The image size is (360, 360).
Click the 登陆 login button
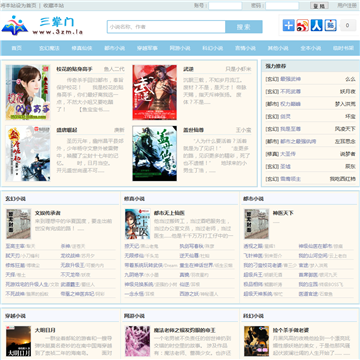(x=319, y=6)
